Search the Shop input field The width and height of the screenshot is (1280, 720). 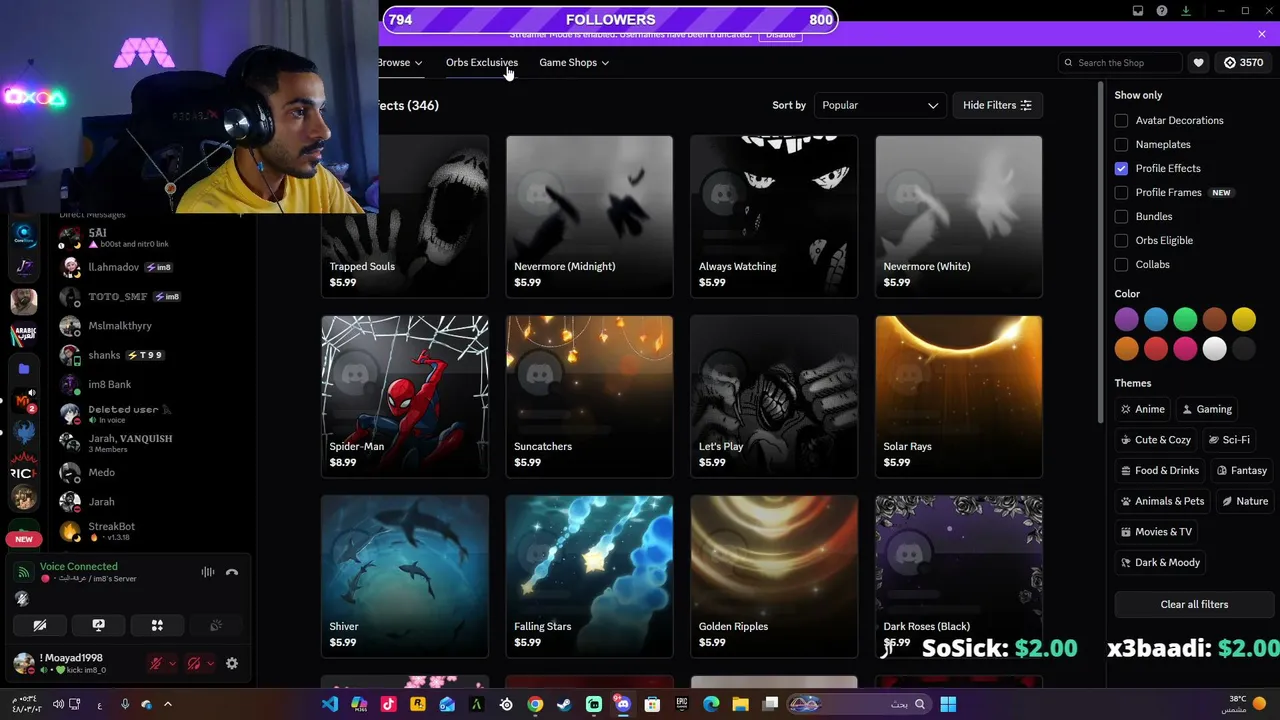1120,63
